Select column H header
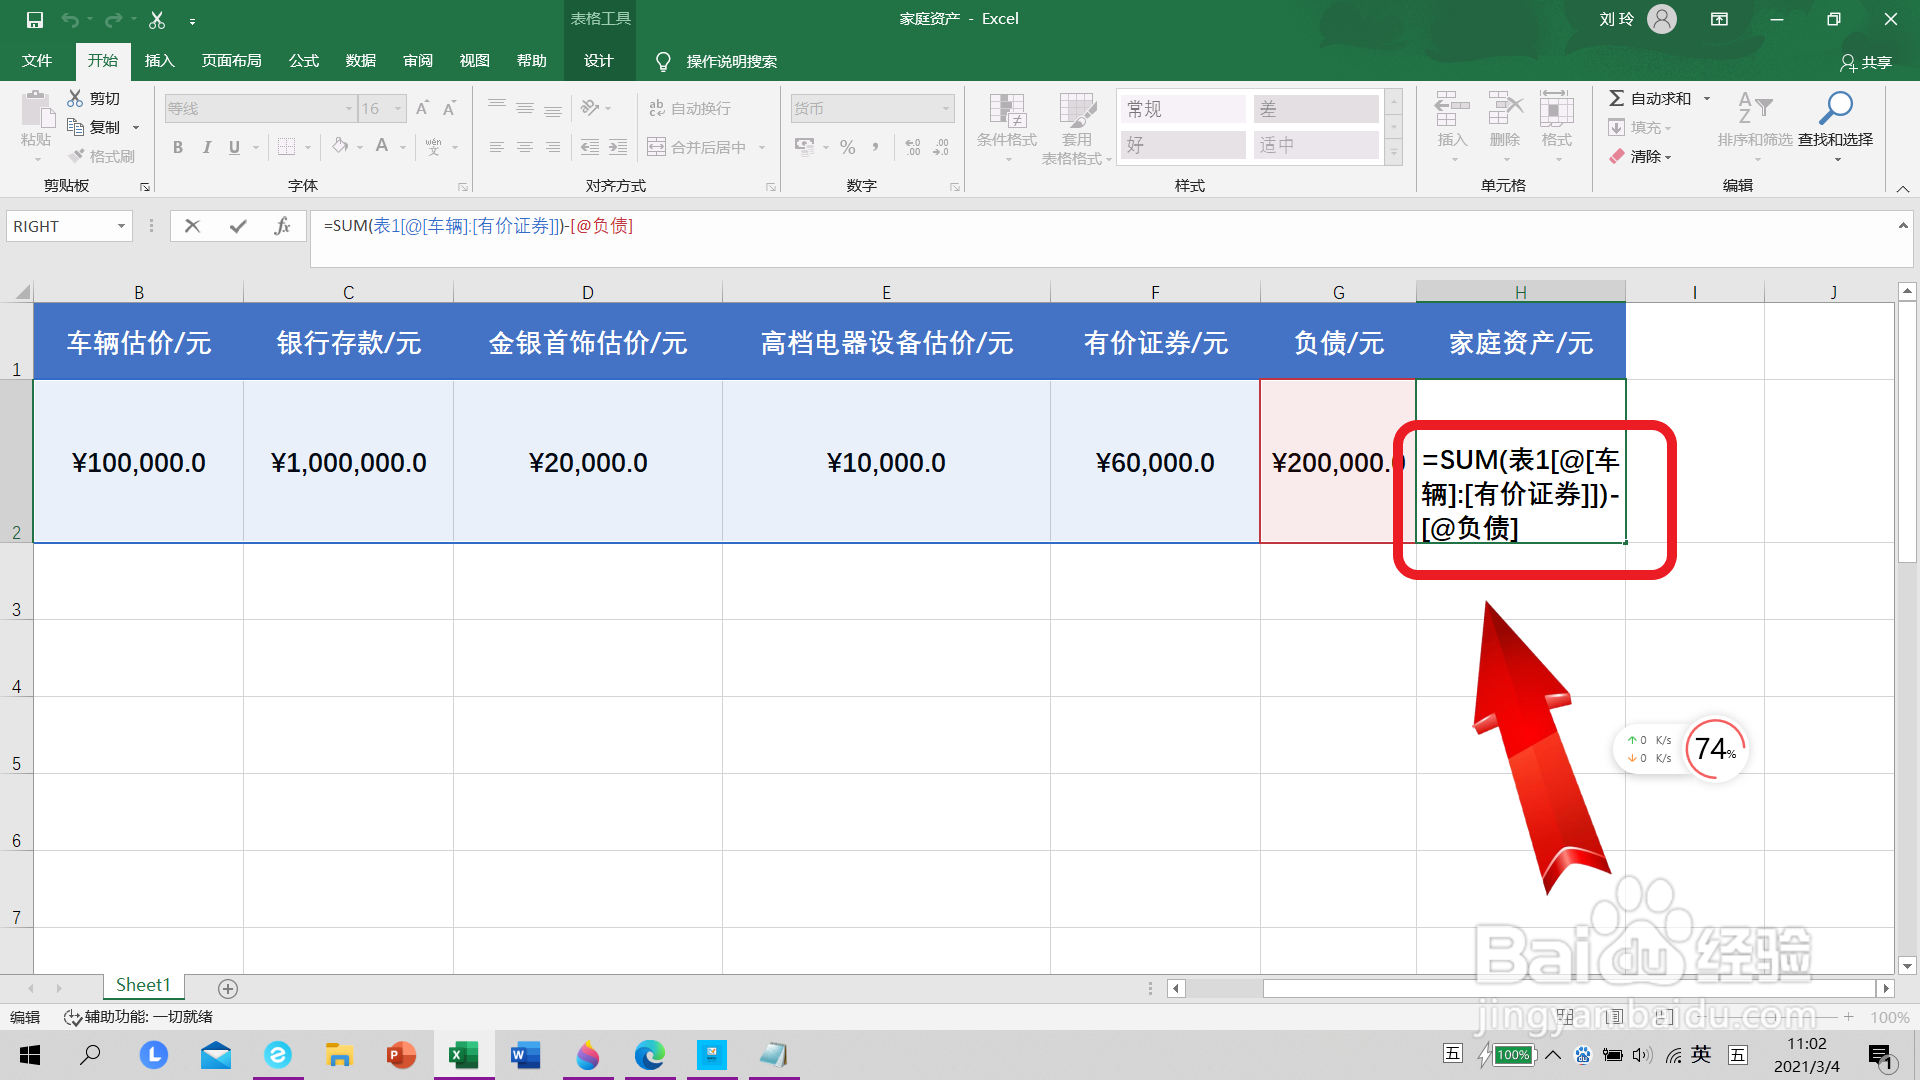1920x1080 pixels. 1520,292
